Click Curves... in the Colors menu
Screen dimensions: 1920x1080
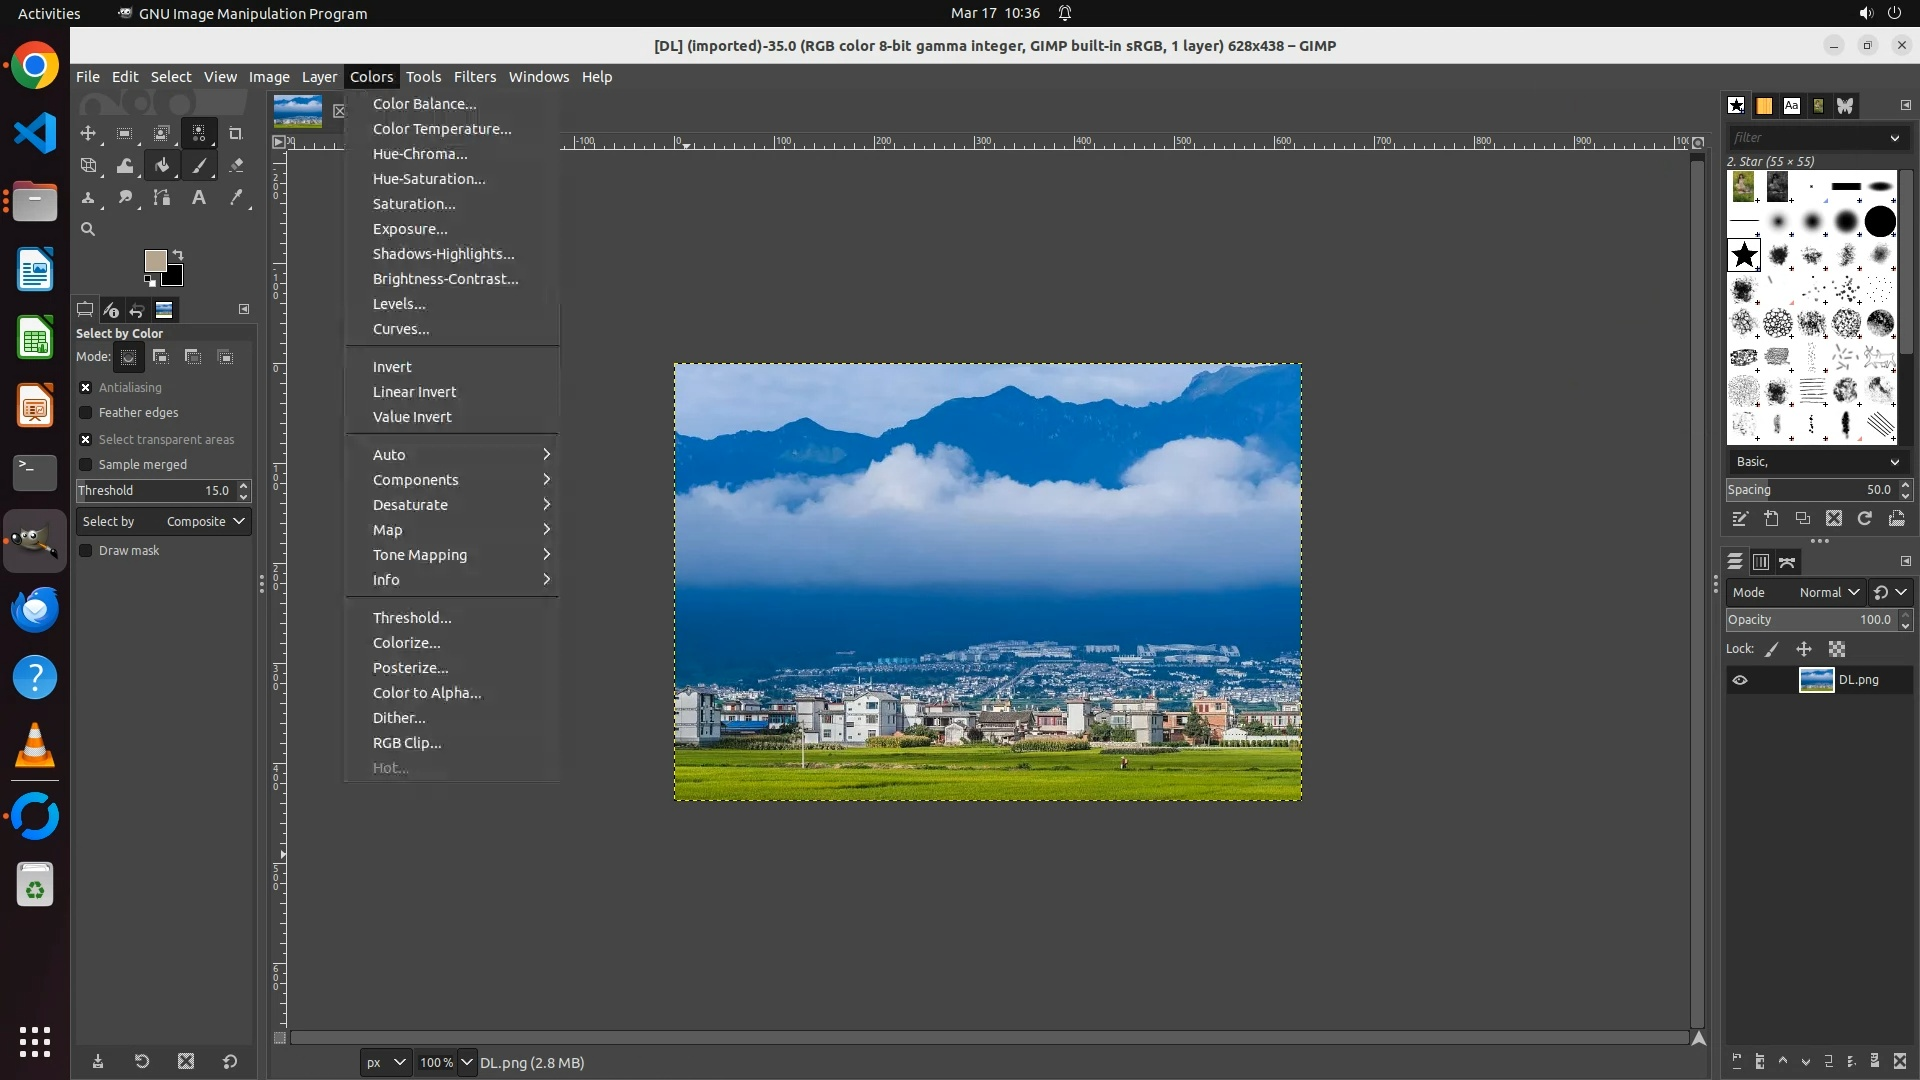[x=401, y=329]
